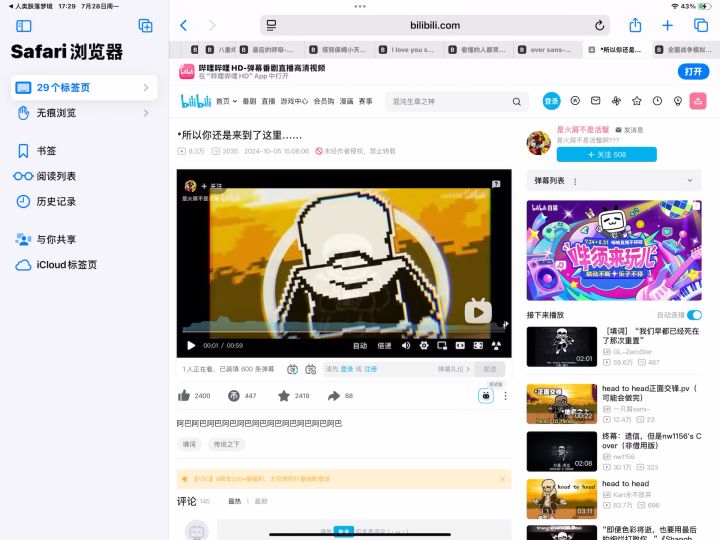This screenshot has width=720, height=540.
Task: Click the Safari address bar
Action: 435,25
